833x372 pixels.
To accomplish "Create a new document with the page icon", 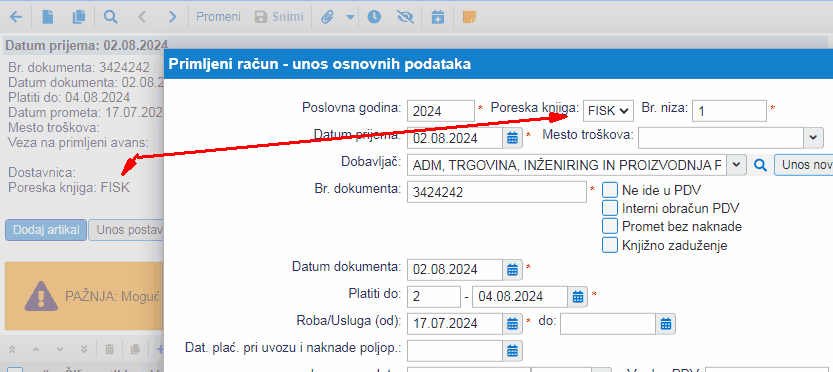I will point(48,17).
